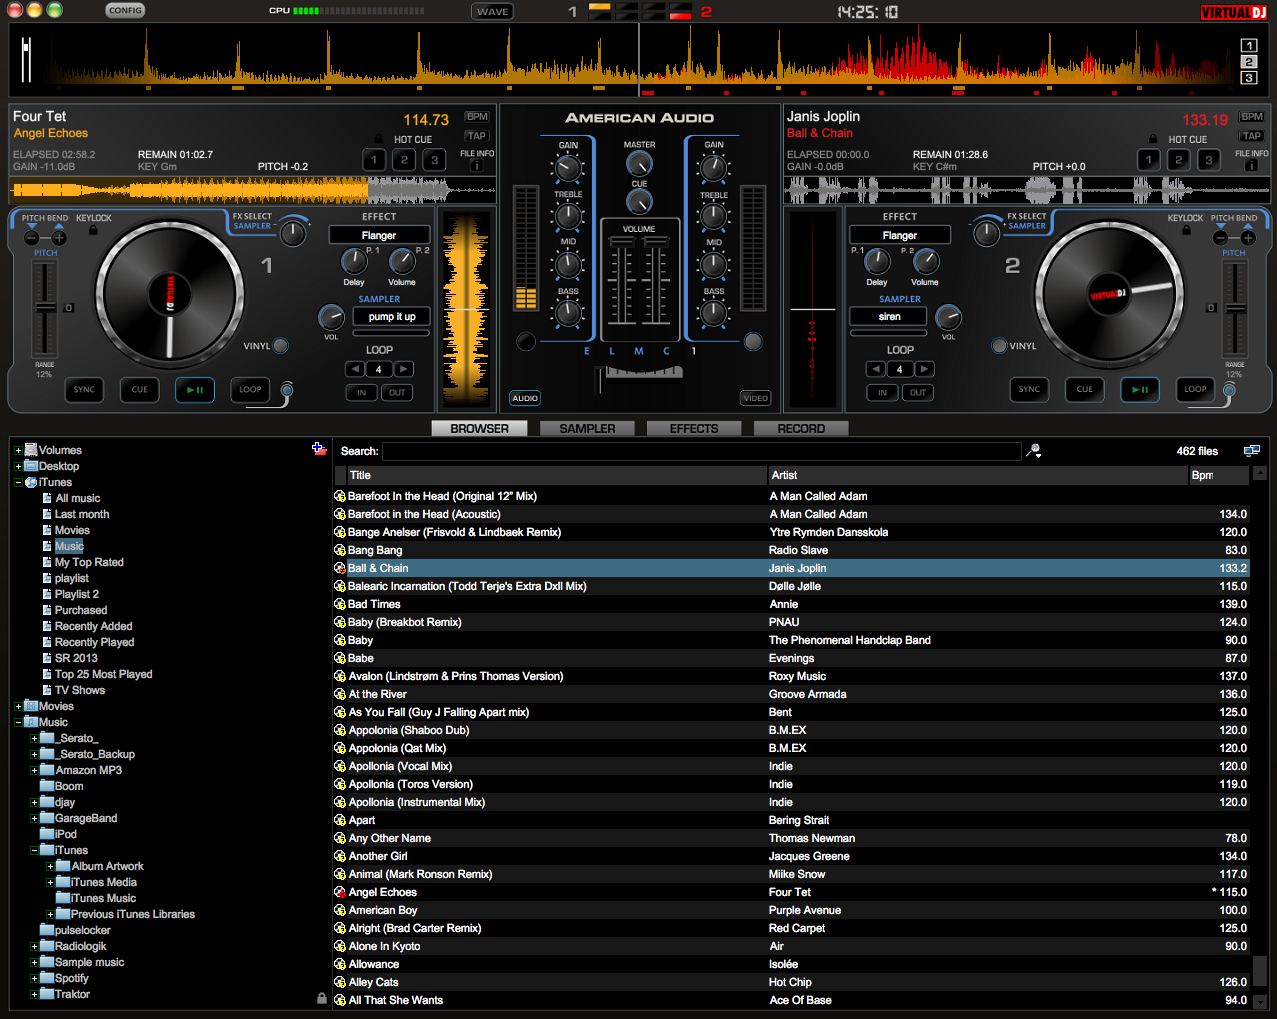Toggle the keylock padlock on deck 2
This screenshot has height=1019, width=1277.
pyautogui.click(x=1186, y=230)
